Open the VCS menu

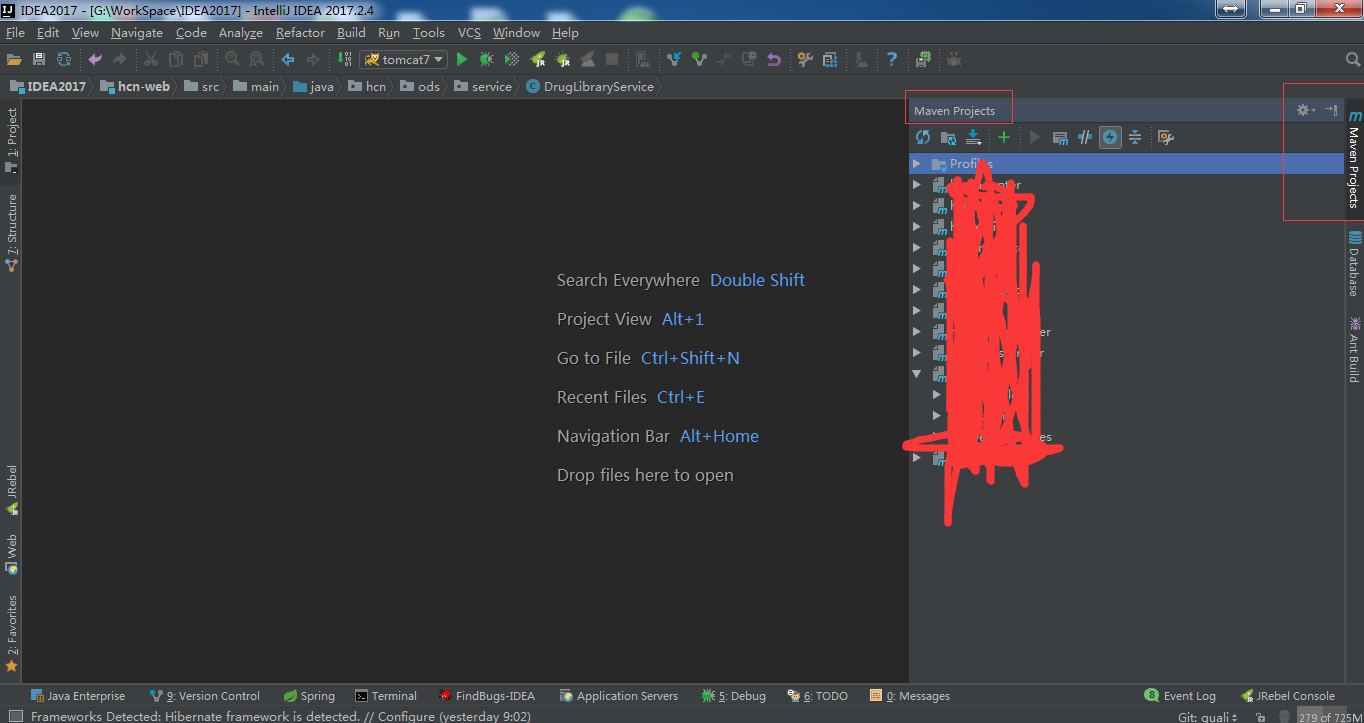[469, 33]
